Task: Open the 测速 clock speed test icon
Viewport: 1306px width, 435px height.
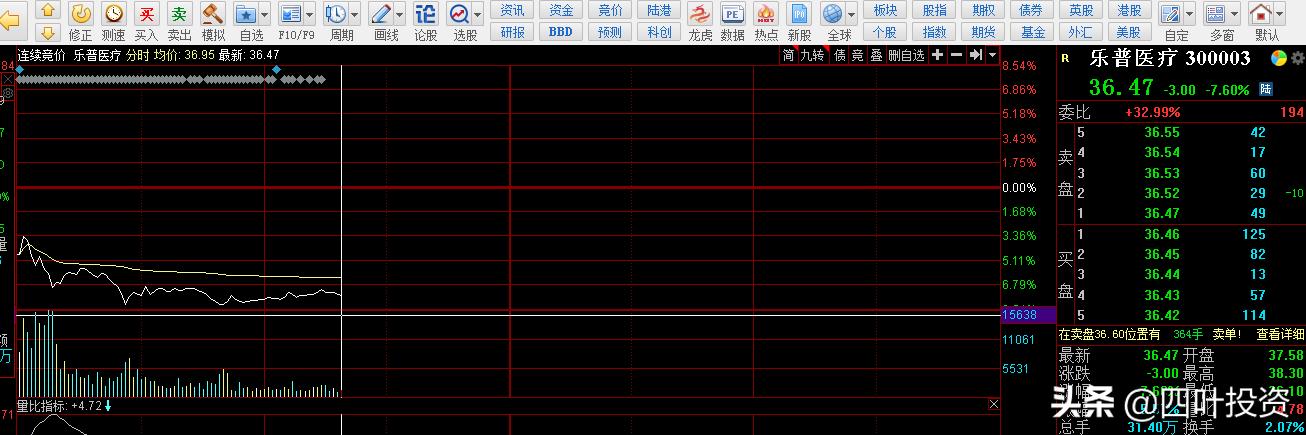Action: pyautogui.click(x=114, y=13)
